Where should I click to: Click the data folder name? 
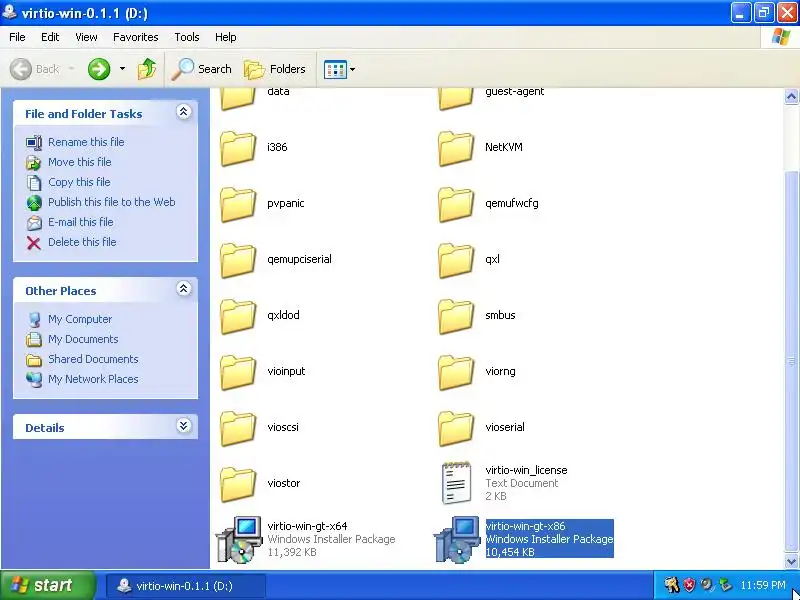pyautogui.click(x=278, y=91)
